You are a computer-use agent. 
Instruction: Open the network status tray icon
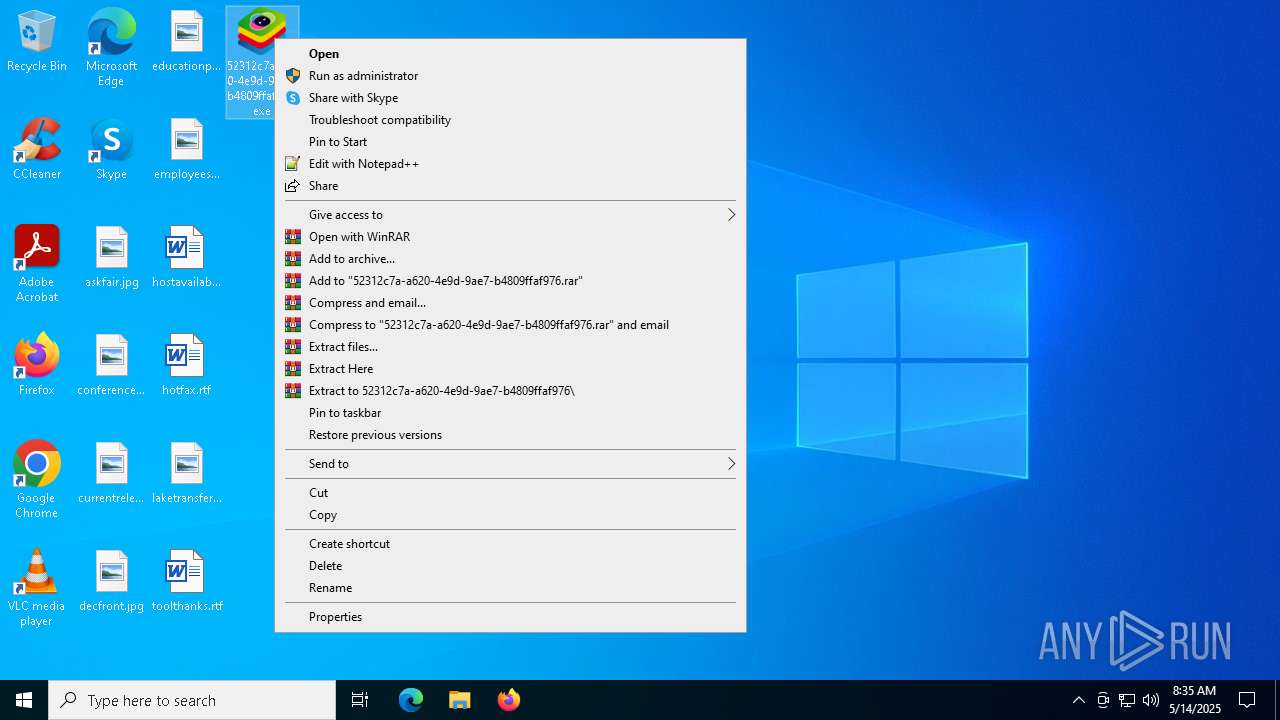pos(1127,700)
